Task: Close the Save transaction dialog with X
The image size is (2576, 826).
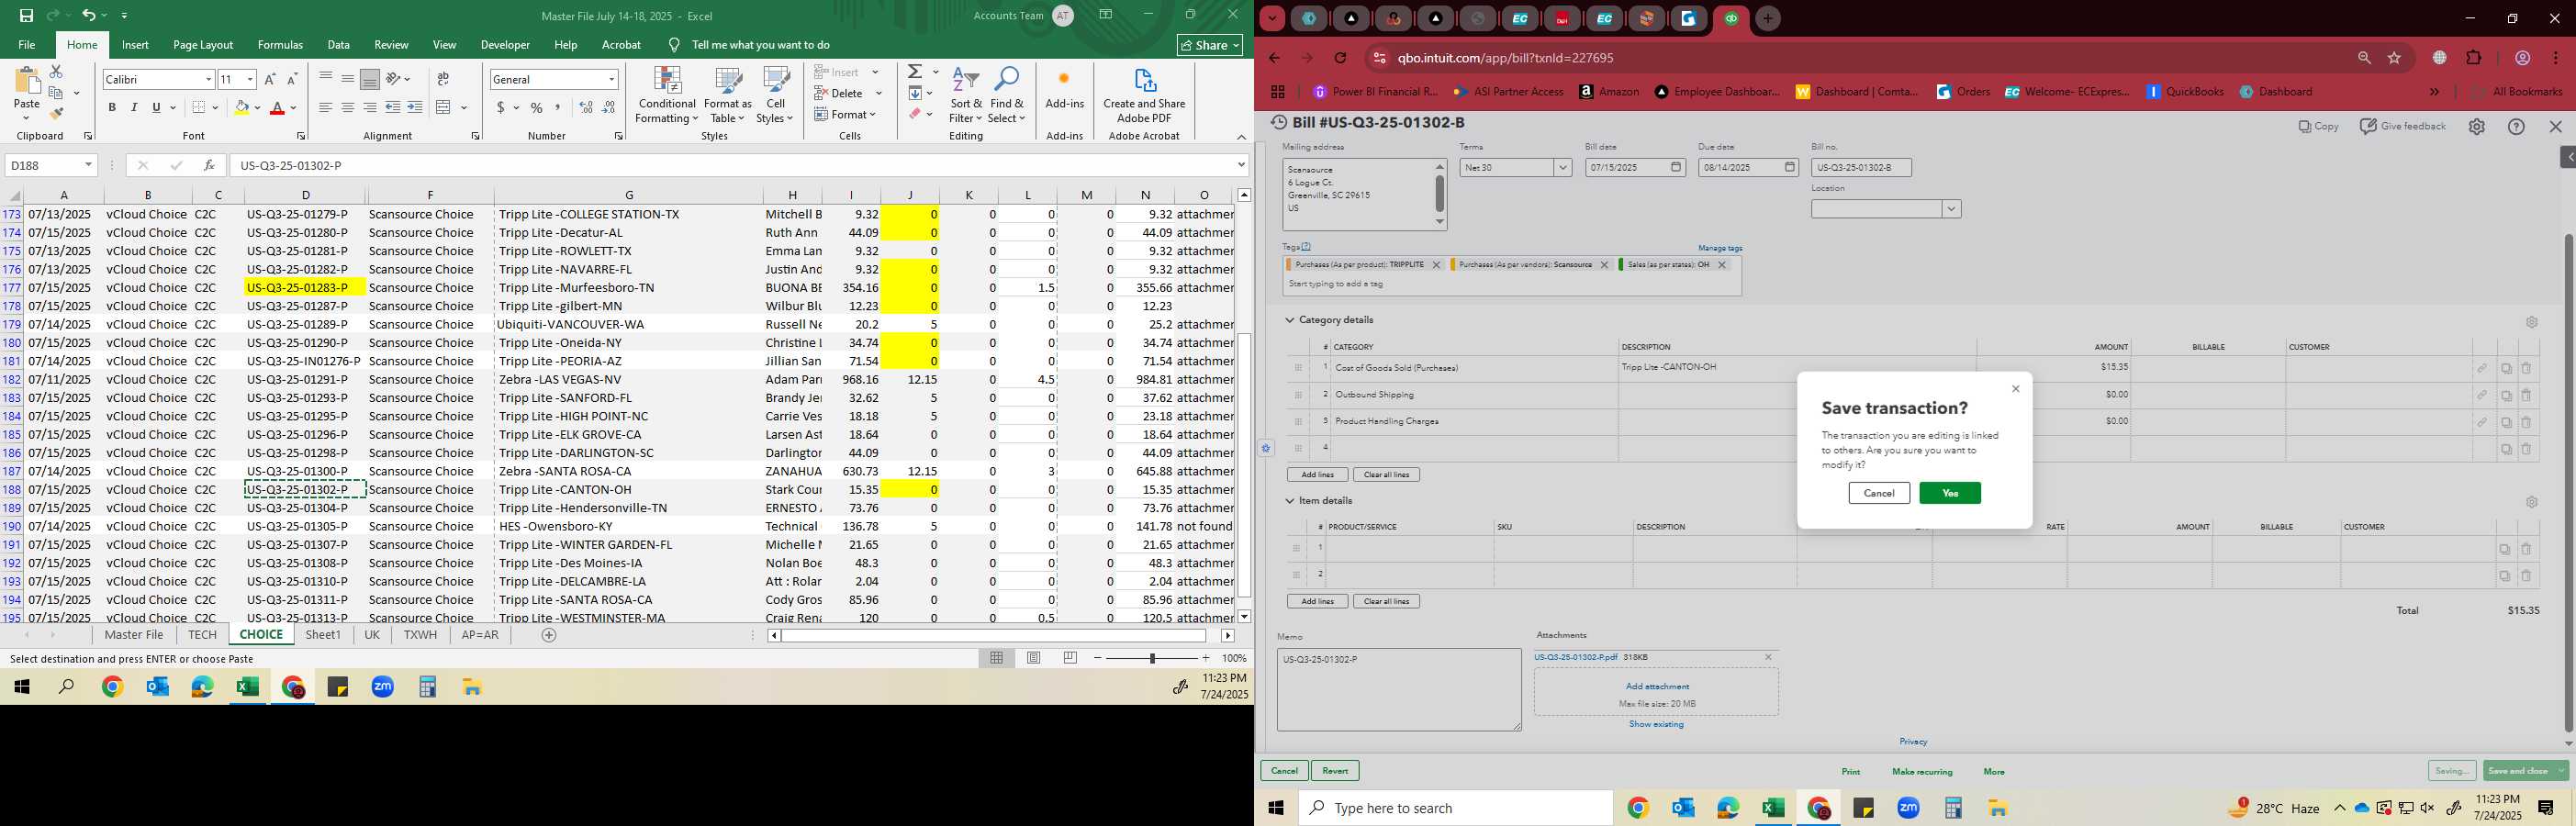Action: click(2015, 389)
